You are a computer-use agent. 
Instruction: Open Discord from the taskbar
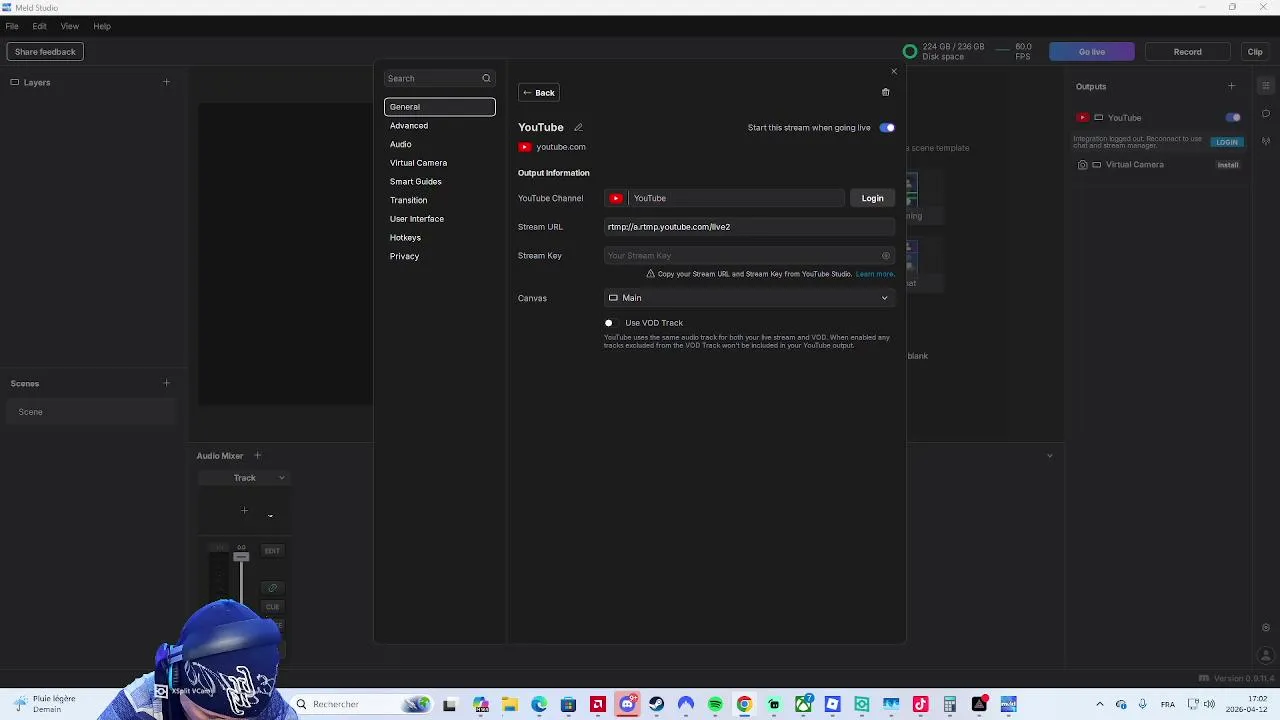point(627,704)
